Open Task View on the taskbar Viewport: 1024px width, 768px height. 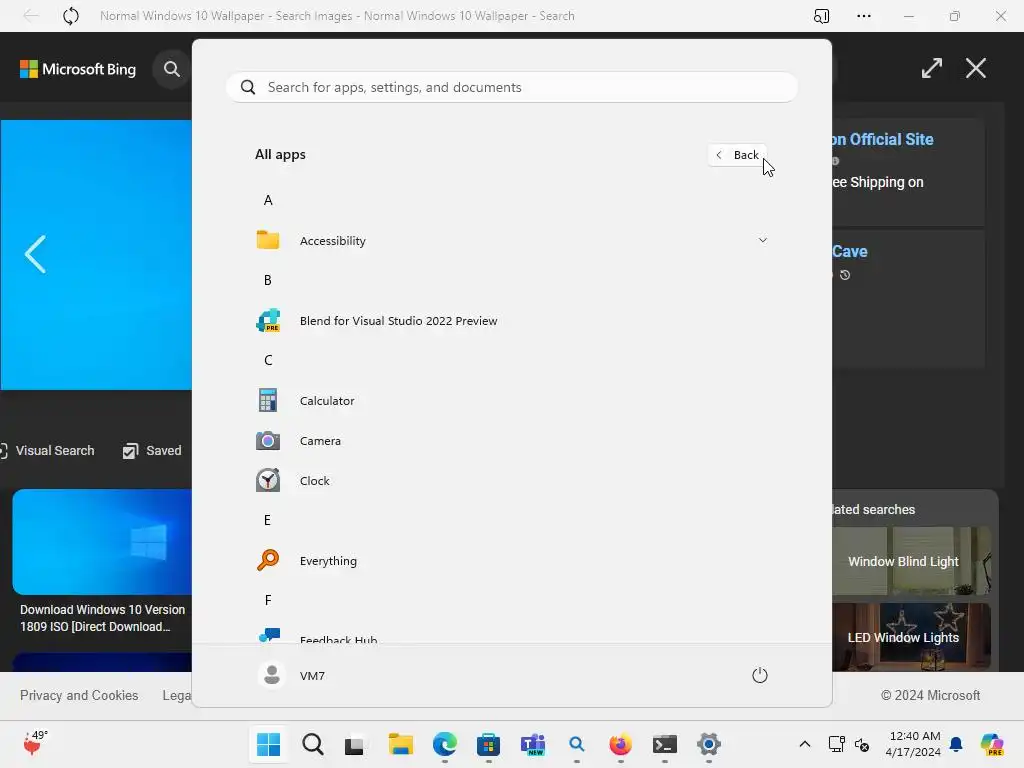click(355, 744)
